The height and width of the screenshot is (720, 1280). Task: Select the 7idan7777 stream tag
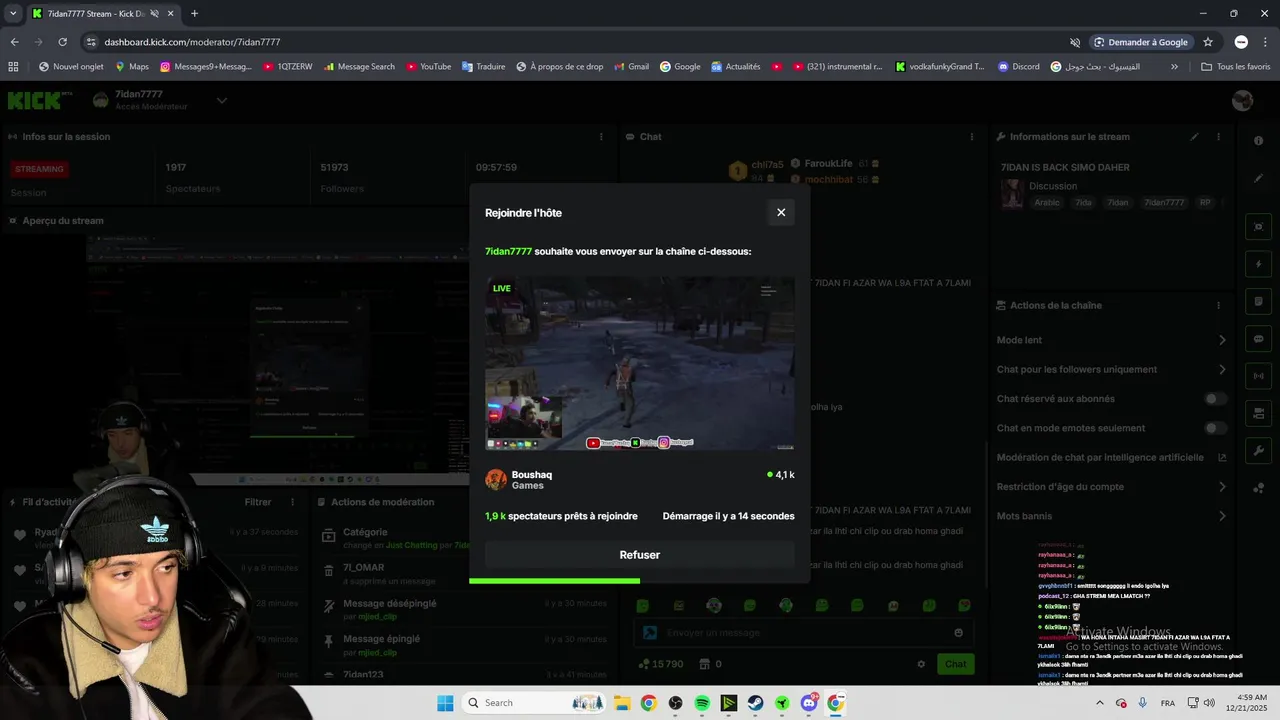pos(1164,203)
